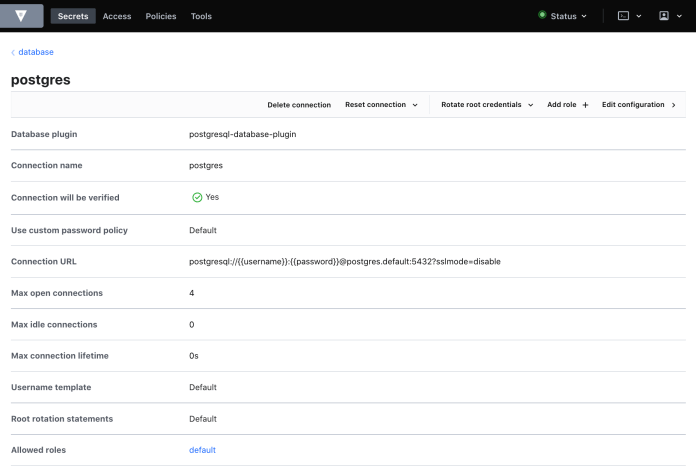Open the console terminal icon
696x475 pixels.
click(x=627, y=16)
